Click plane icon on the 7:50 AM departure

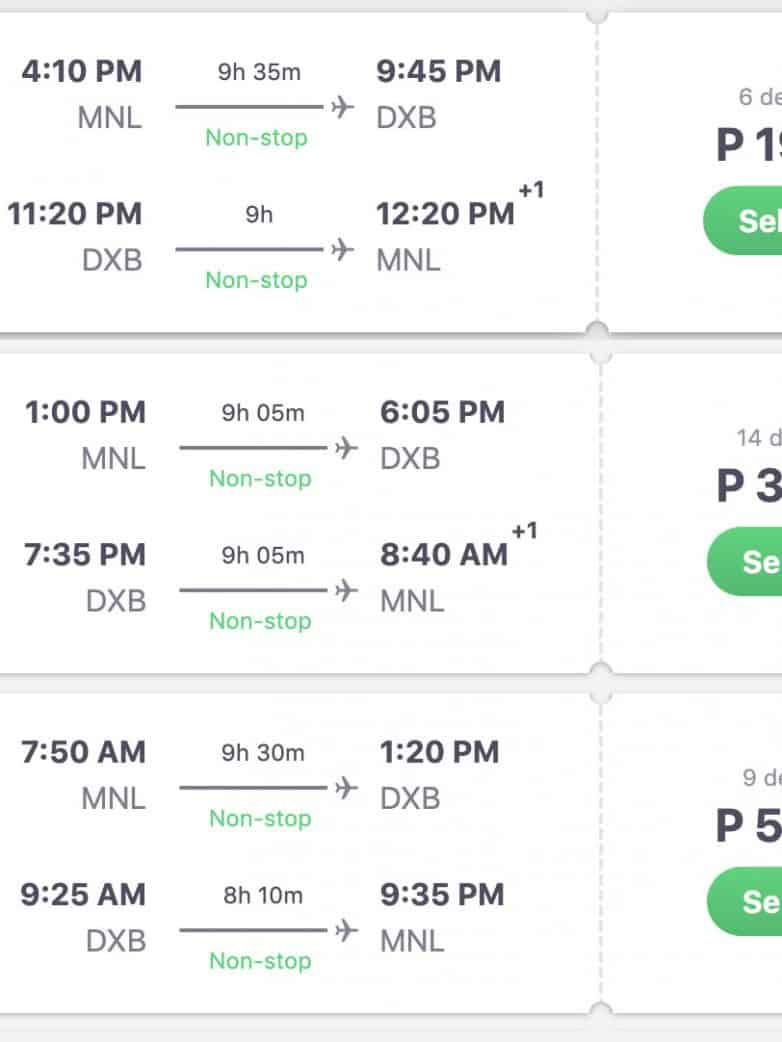pos(346,788)
